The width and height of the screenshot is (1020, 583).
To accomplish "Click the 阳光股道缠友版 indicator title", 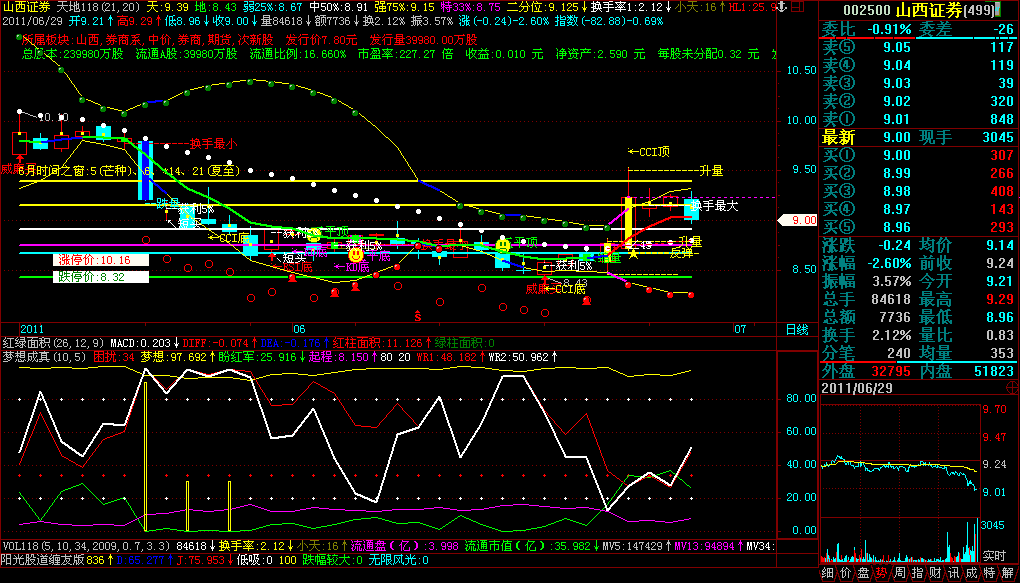I will click(42, 559).
